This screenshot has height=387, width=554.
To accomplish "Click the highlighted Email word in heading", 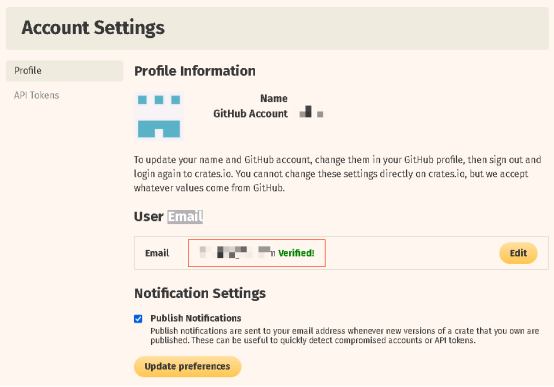I will click(185, 216).
